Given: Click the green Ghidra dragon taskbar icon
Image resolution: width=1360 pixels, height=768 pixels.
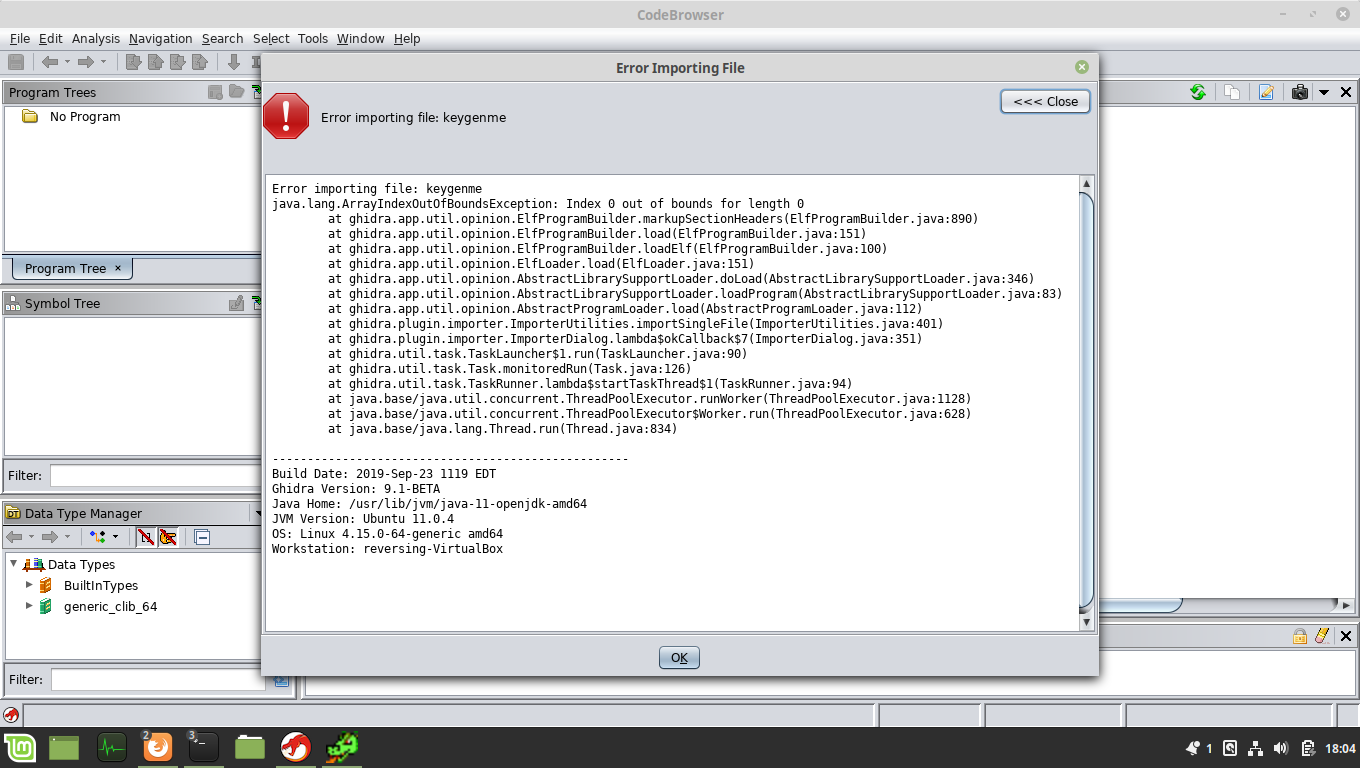Looking at the screenshot, I should point(342,746).
